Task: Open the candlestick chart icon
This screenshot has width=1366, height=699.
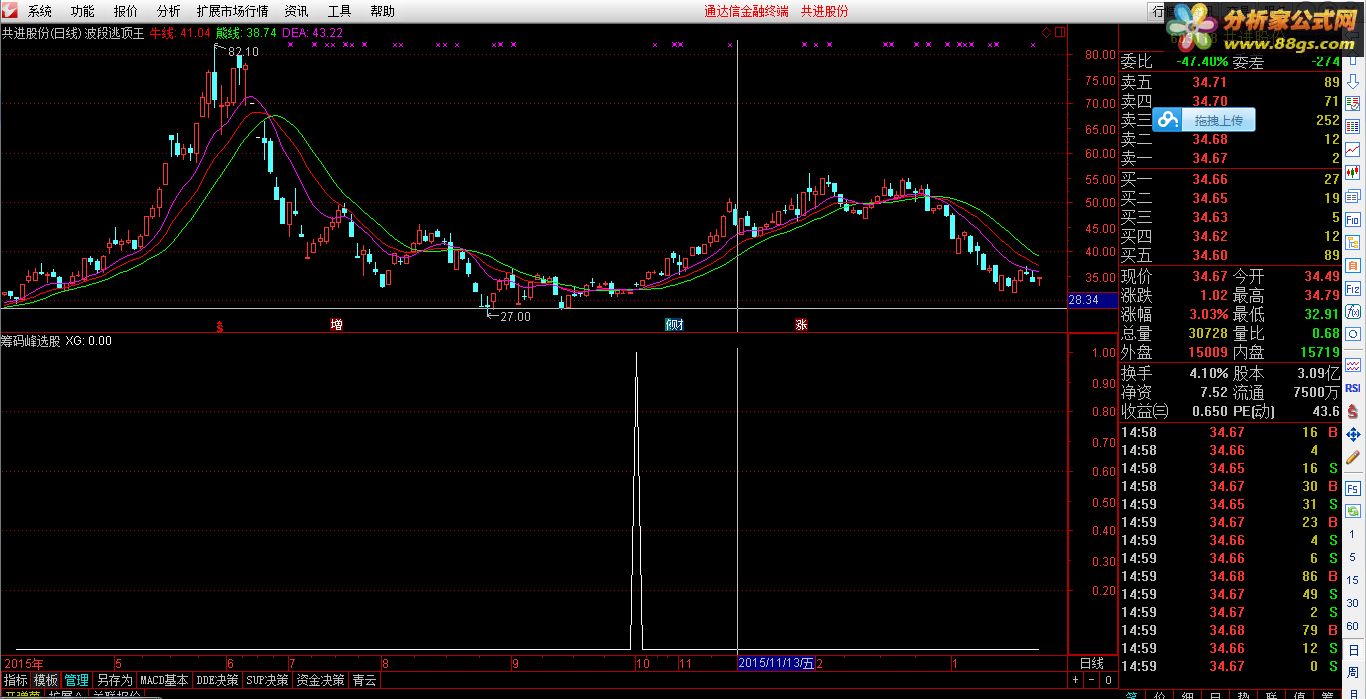Action: (1353, 172)
